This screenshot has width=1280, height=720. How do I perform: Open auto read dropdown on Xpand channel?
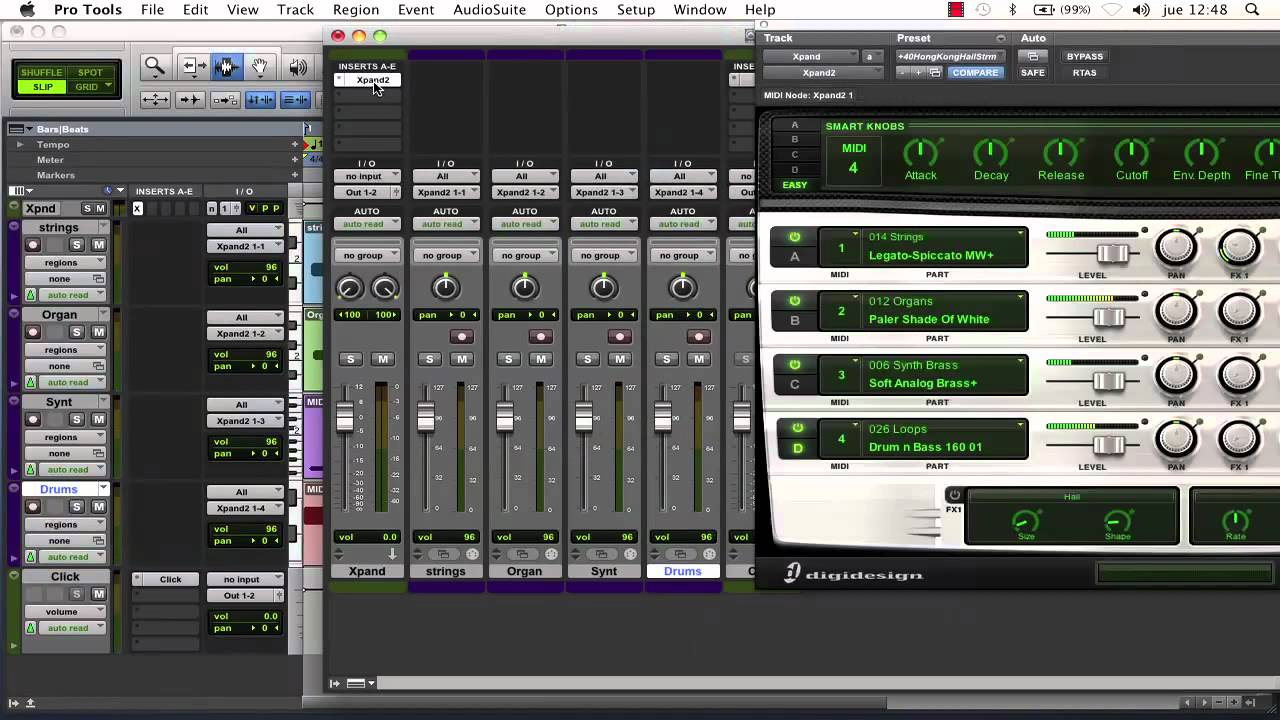tap(366, 224)
